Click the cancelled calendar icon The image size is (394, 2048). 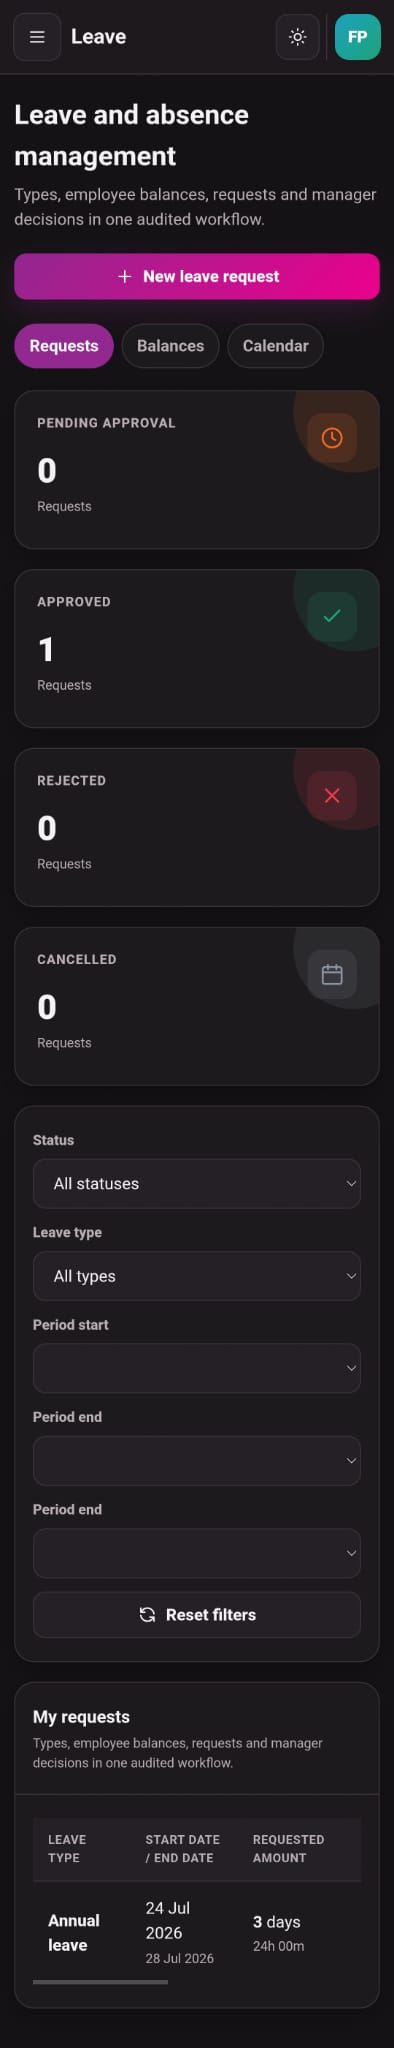click(x=332, y=974)
